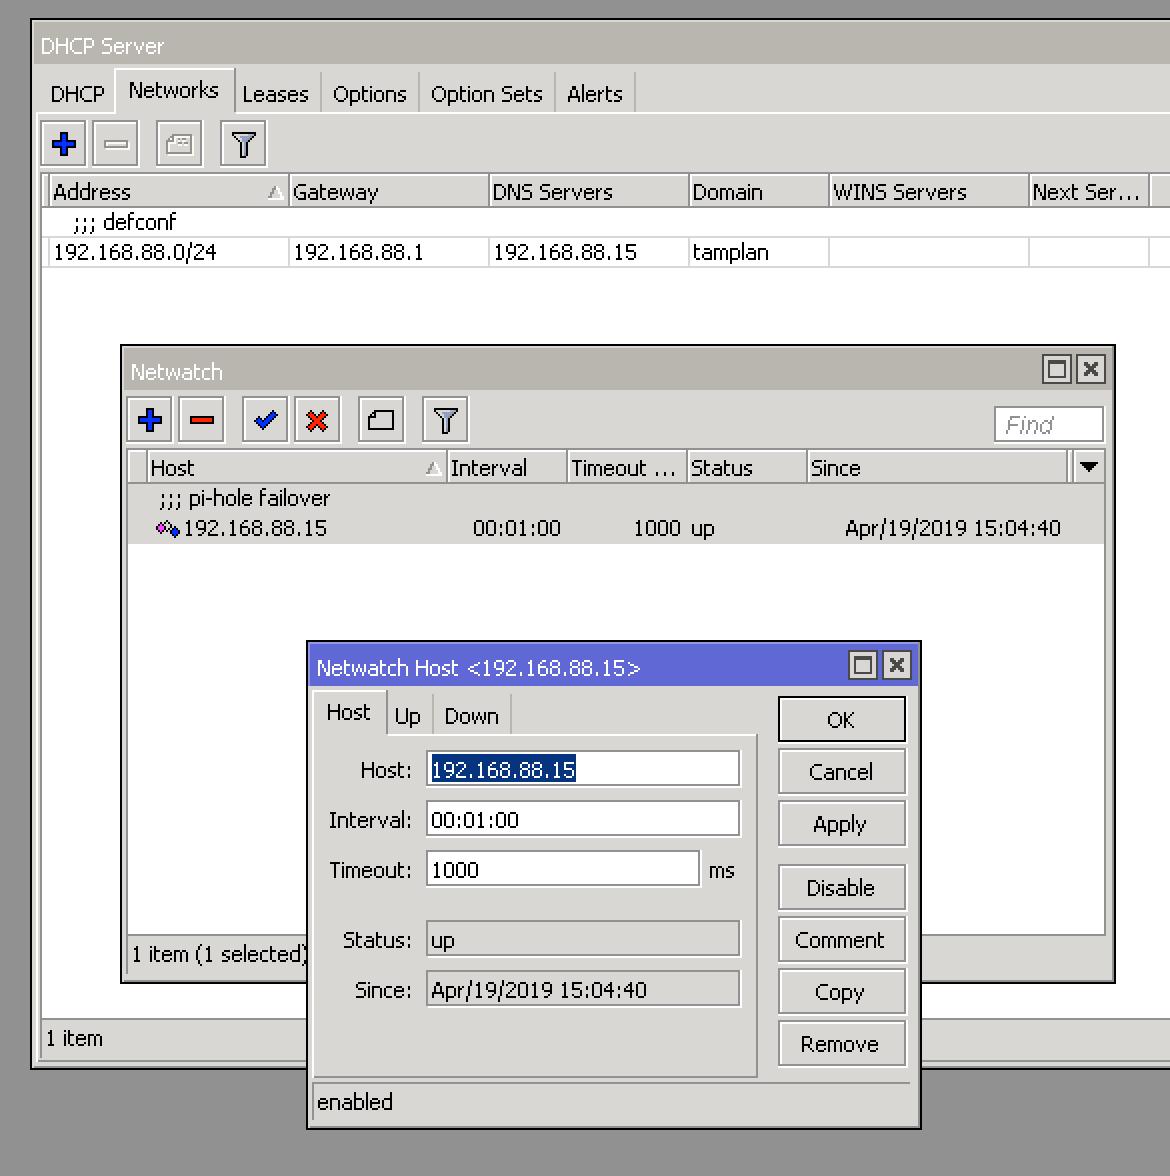Switch to the Down tab in Netwatch Host dialog

(472, 716)
